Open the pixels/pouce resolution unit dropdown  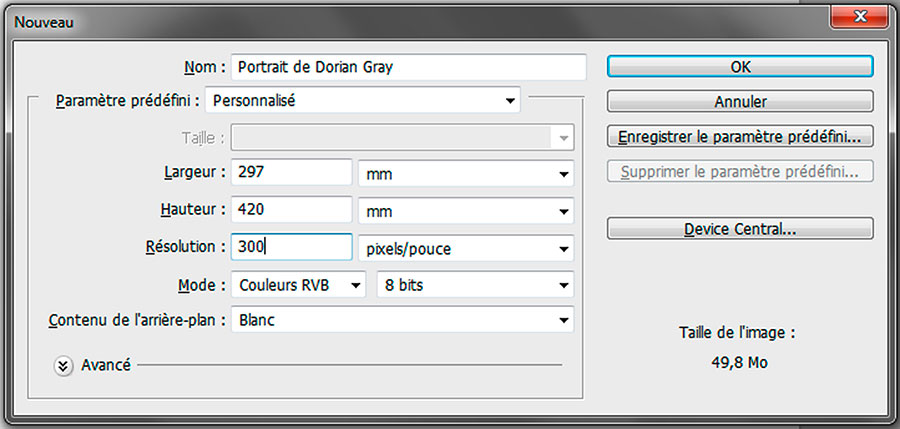[465, 248]
